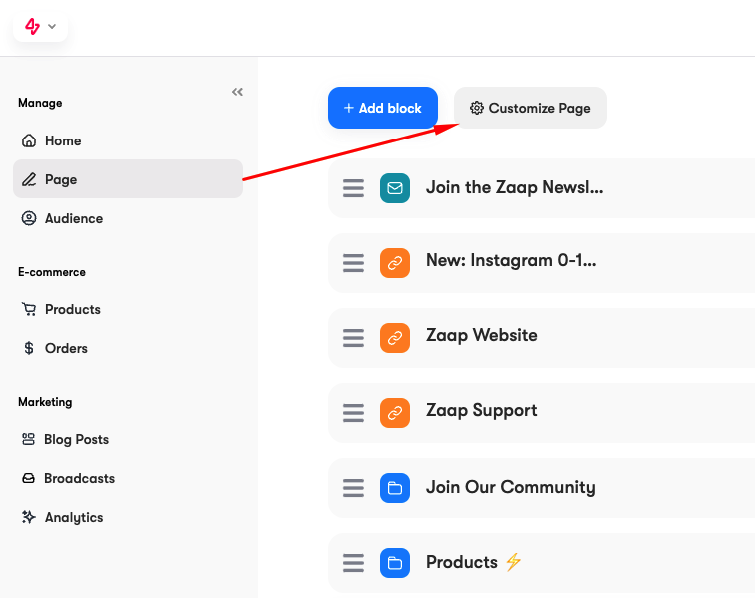Image resolution: width=755 pixels, height=598 pixels.
Task: Click the orange link icon for Instagram block
Action: pos(395,263)
